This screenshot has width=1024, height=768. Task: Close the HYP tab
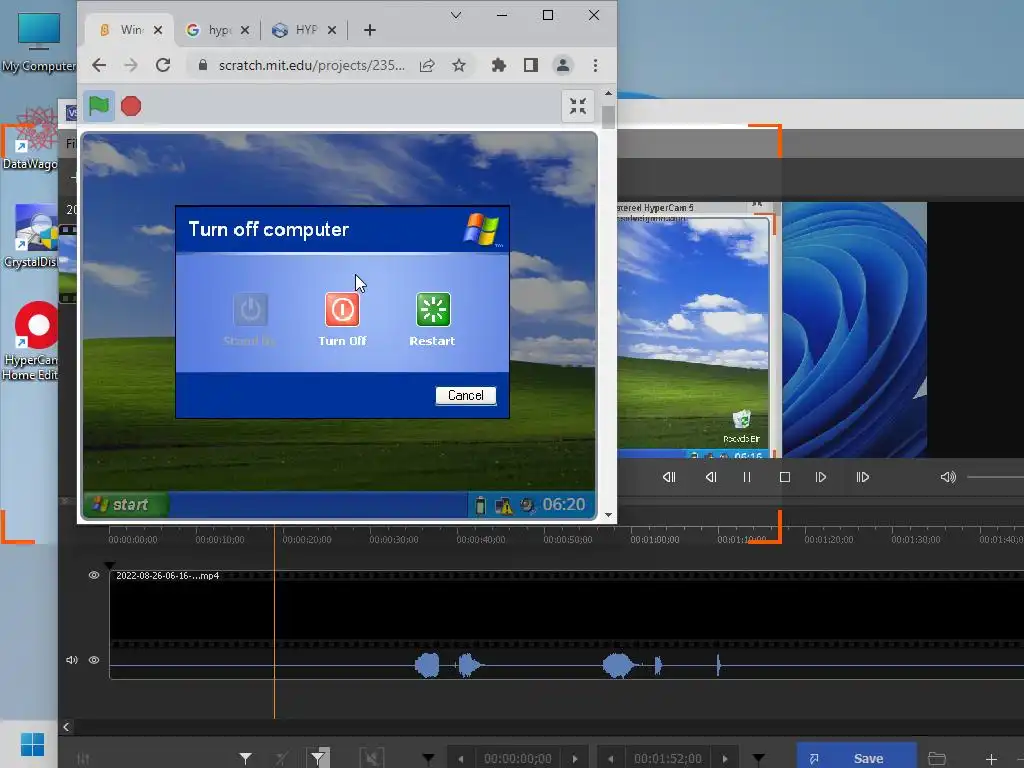tap(332, 30)
